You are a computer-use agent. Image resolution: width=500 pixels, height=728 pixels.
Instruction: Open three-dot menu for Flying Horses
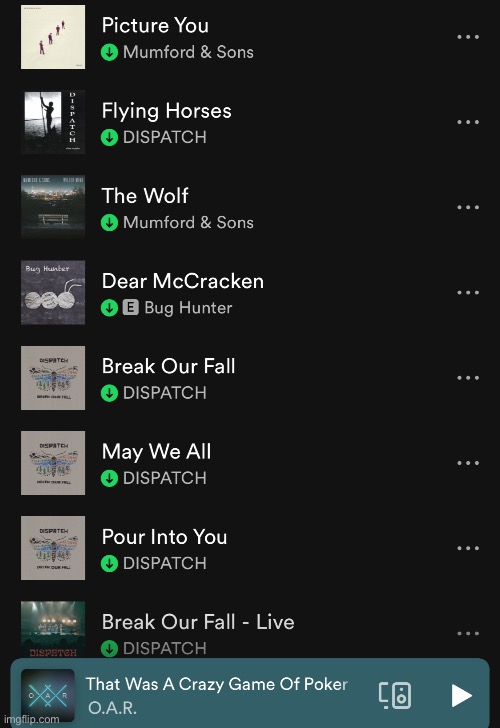[x=468, y=122]
